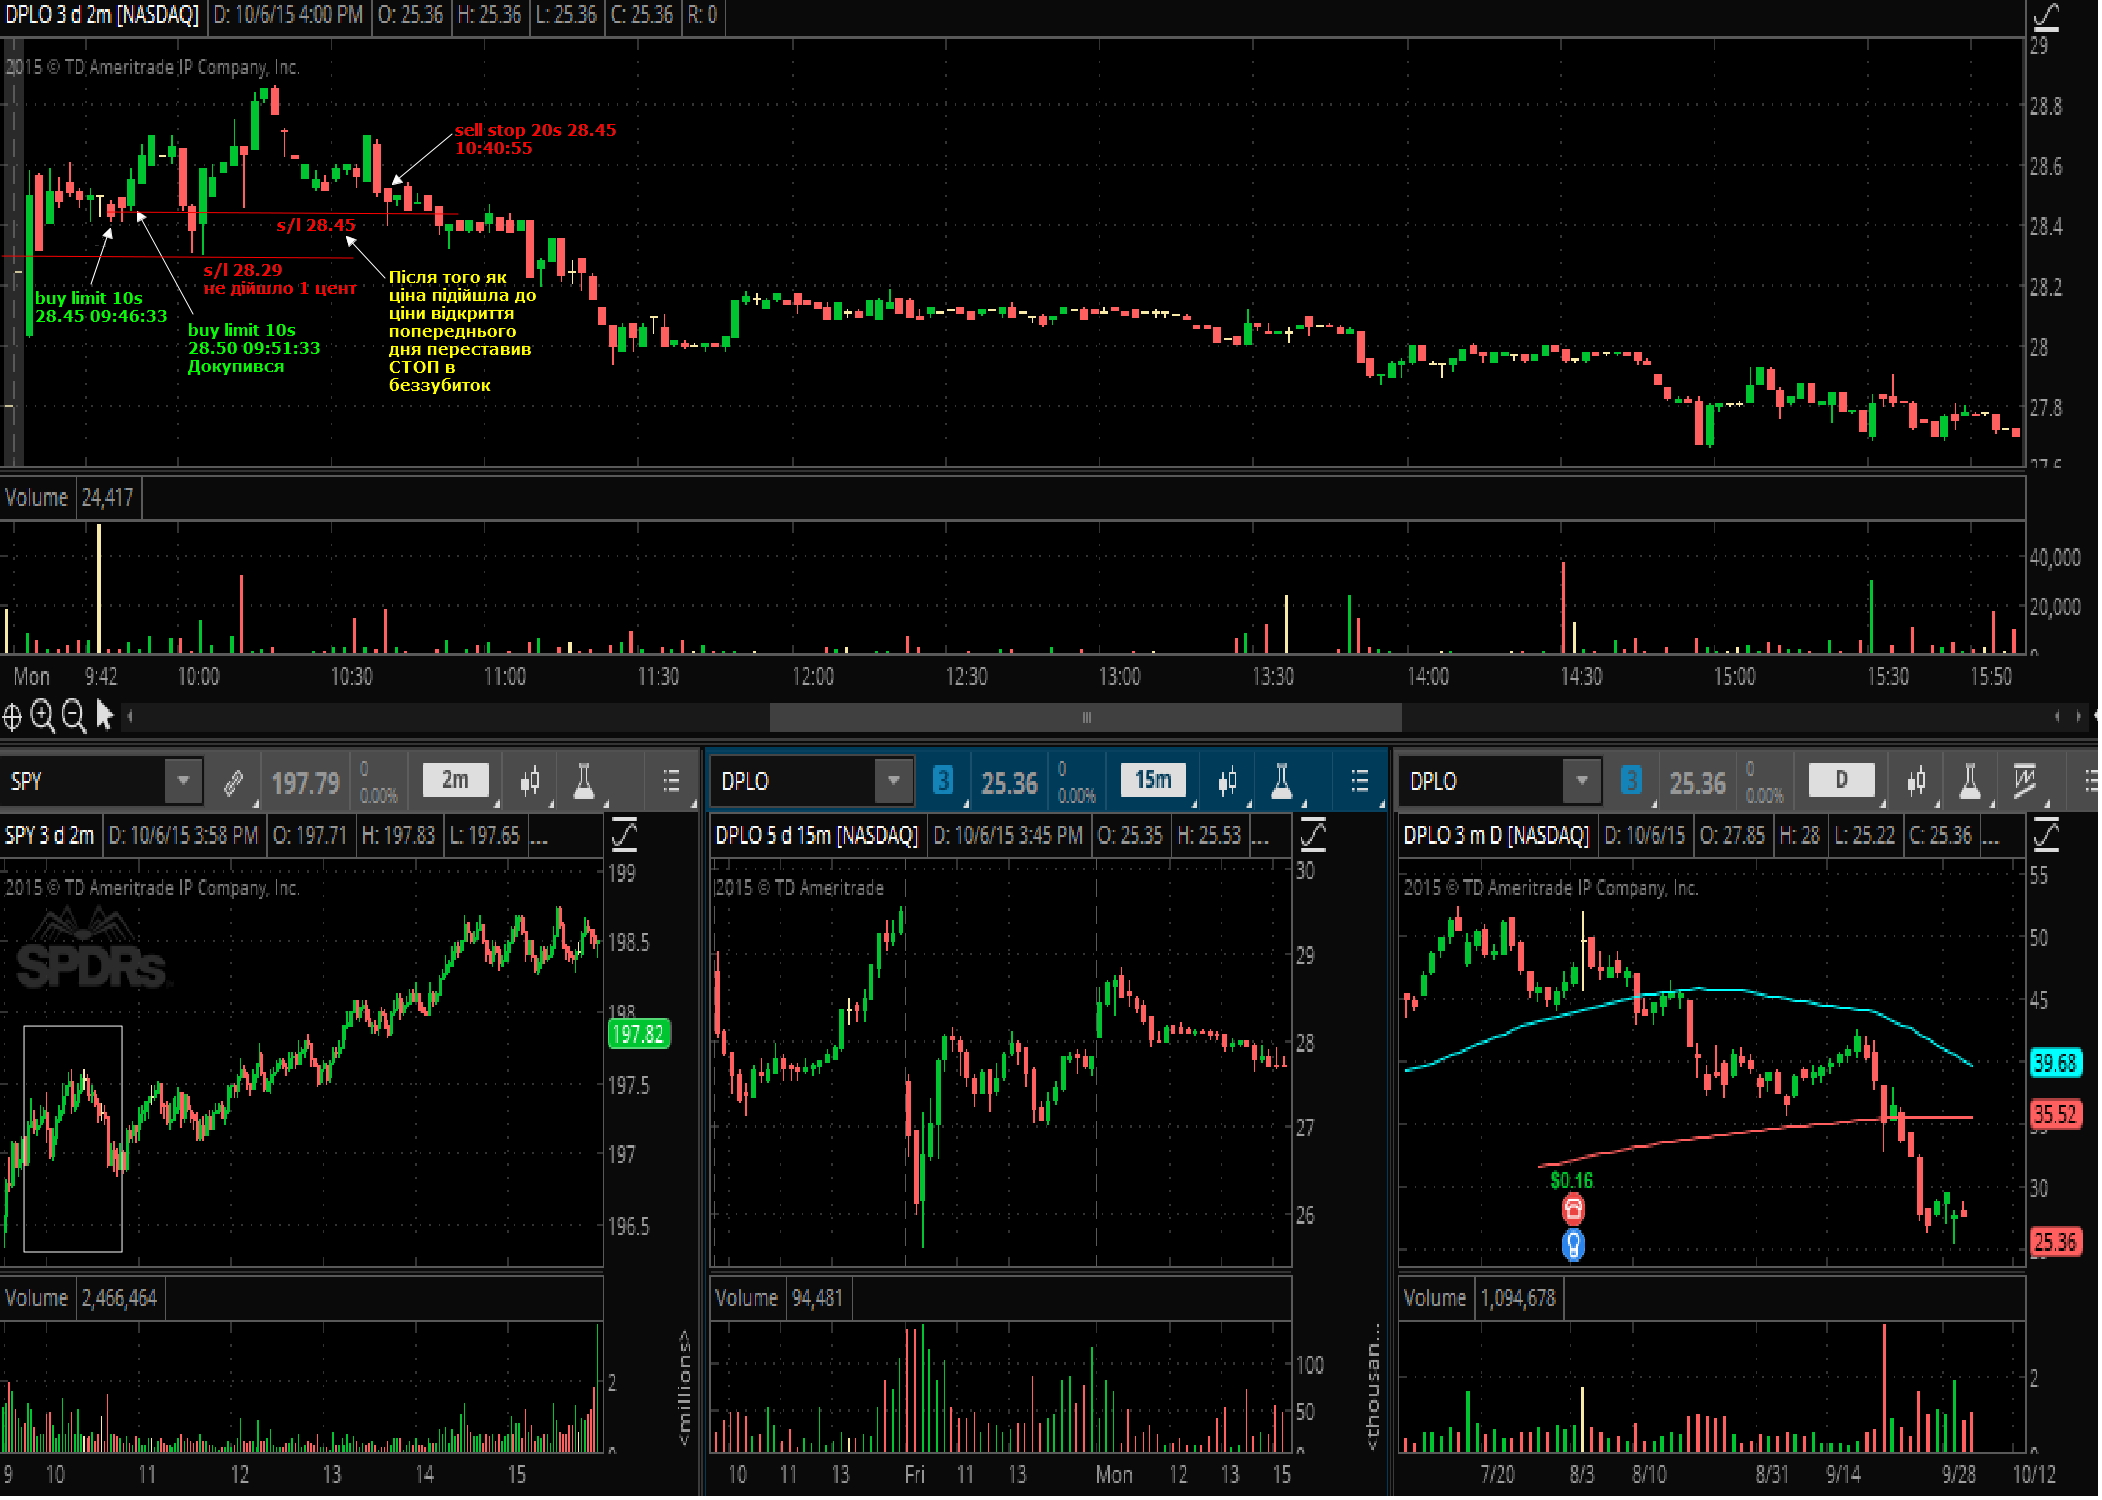Click the red 25.36 last price bubble on the daily axis
This screenshot has height=1500, width=2102.
(2055, 1242)
